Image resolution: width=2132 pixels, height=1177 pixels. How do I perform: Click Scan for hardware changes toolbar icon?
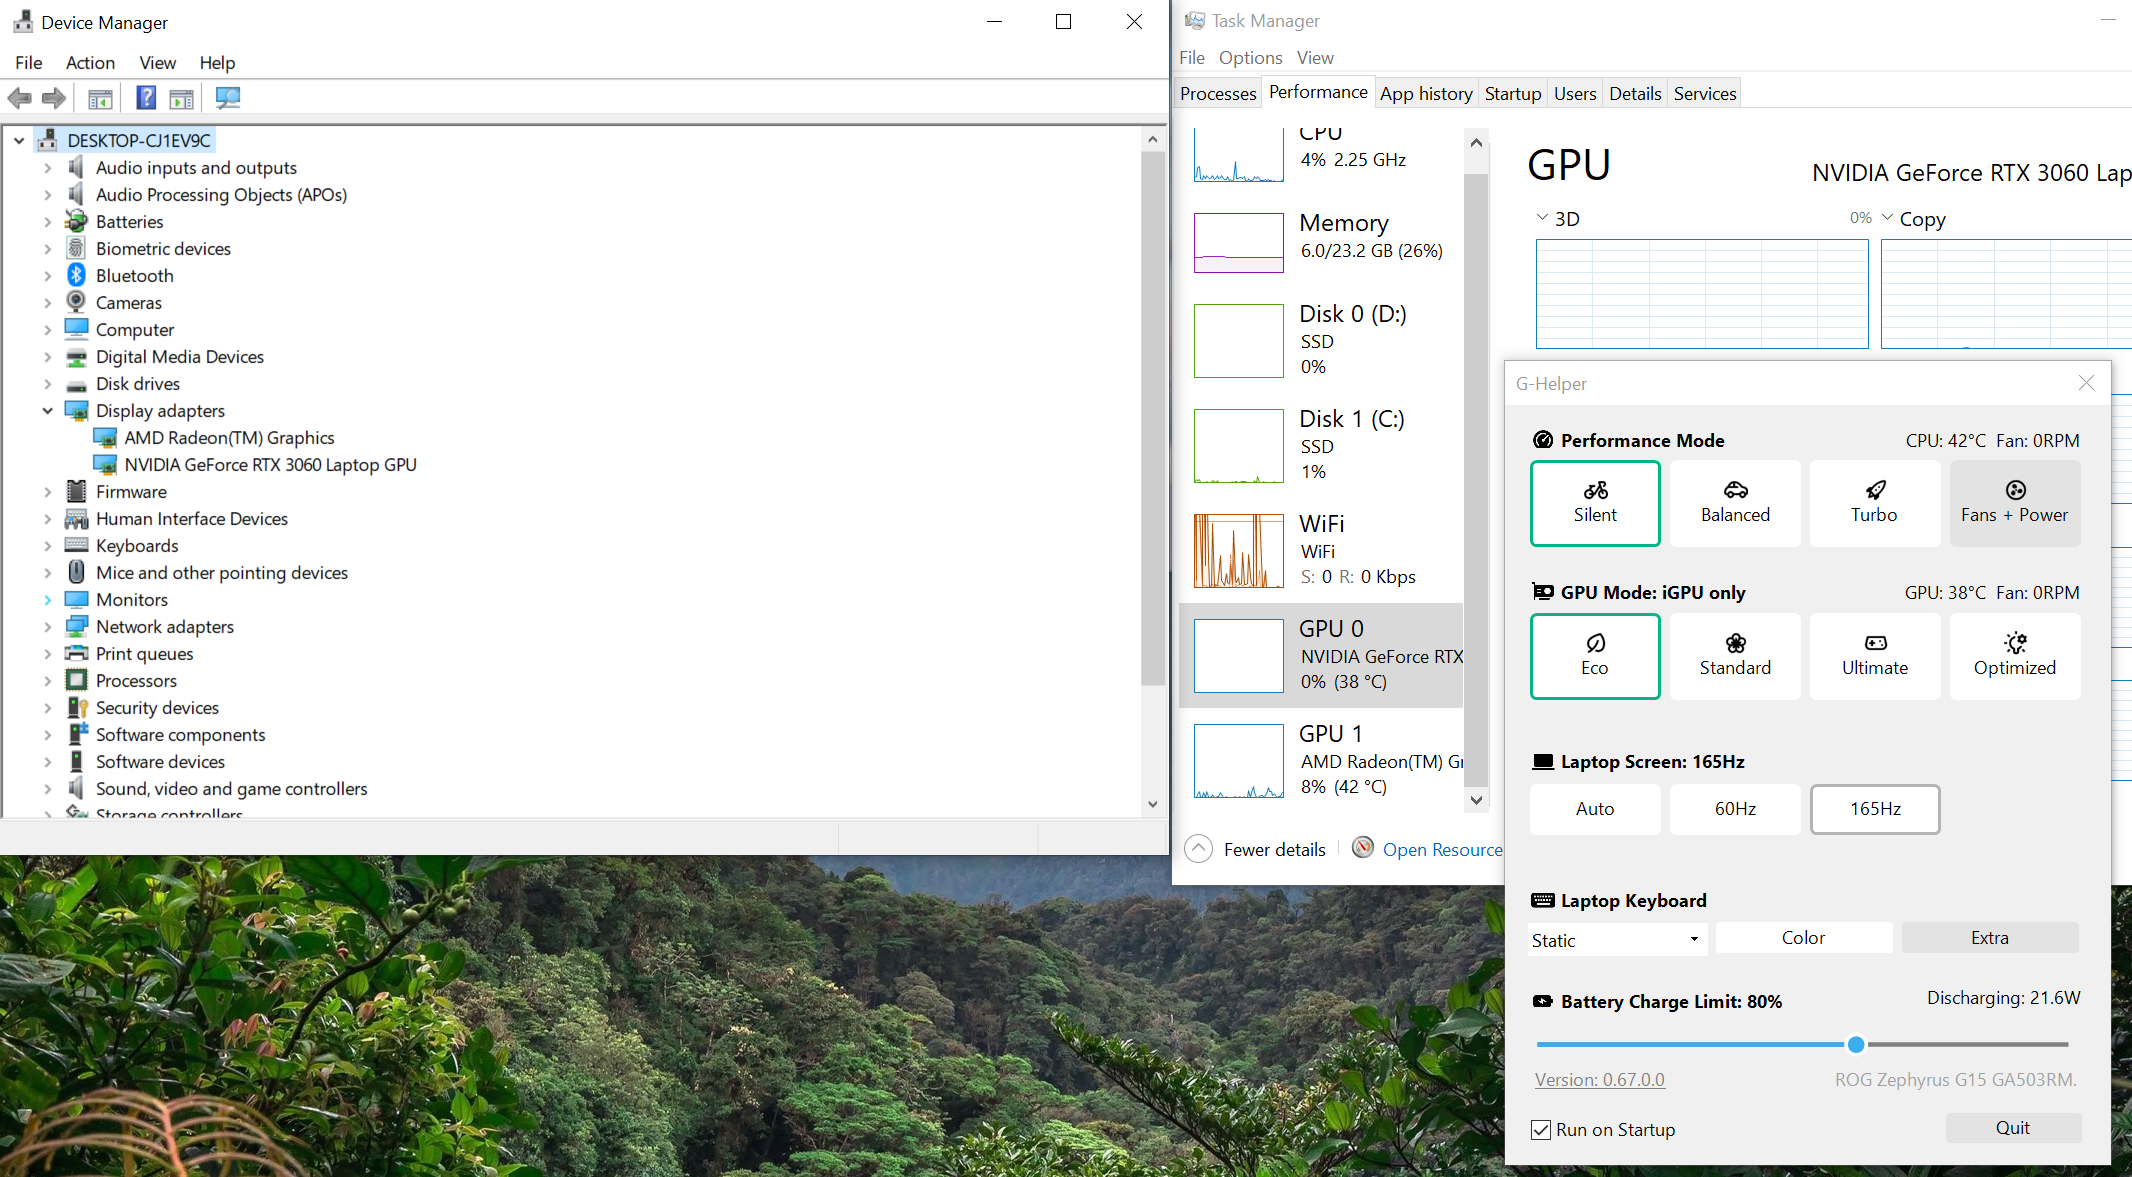(227, 97)
